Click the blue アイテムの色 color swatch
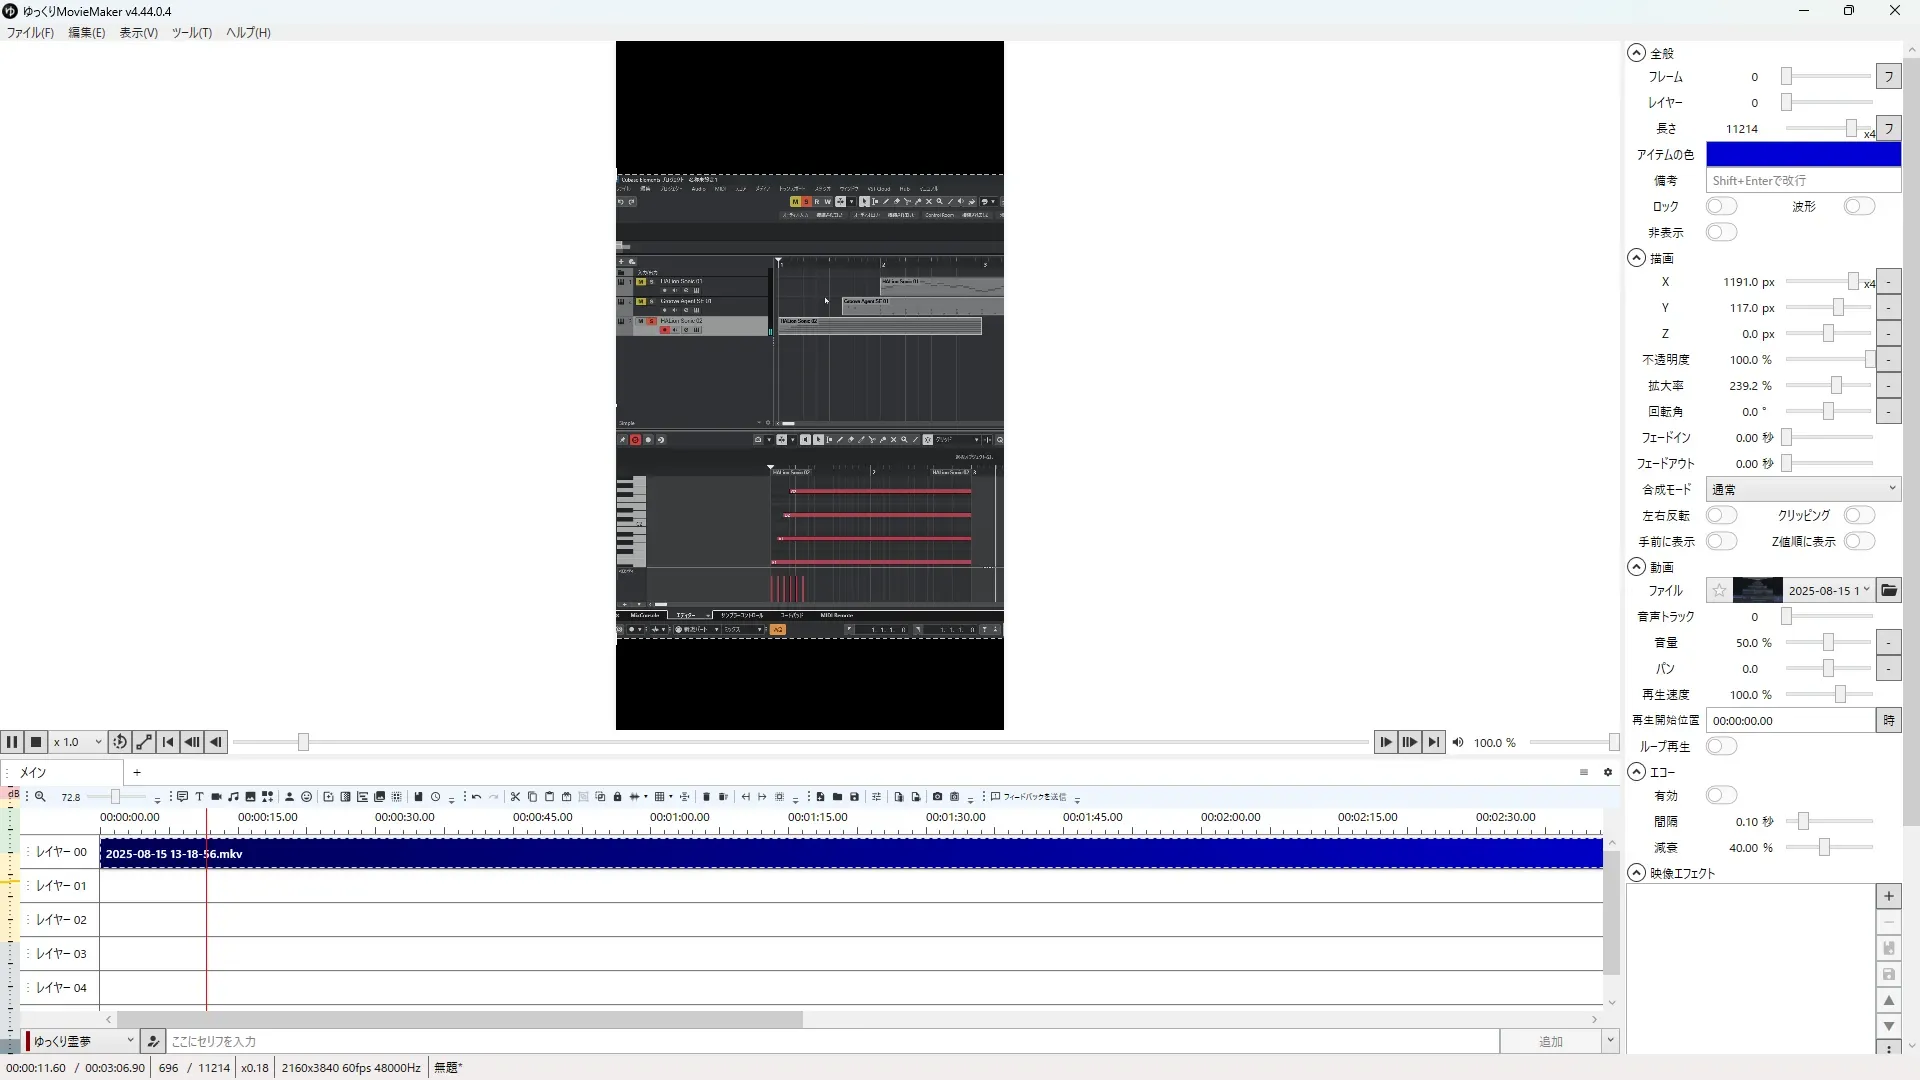 click(x=1802, y=154)
